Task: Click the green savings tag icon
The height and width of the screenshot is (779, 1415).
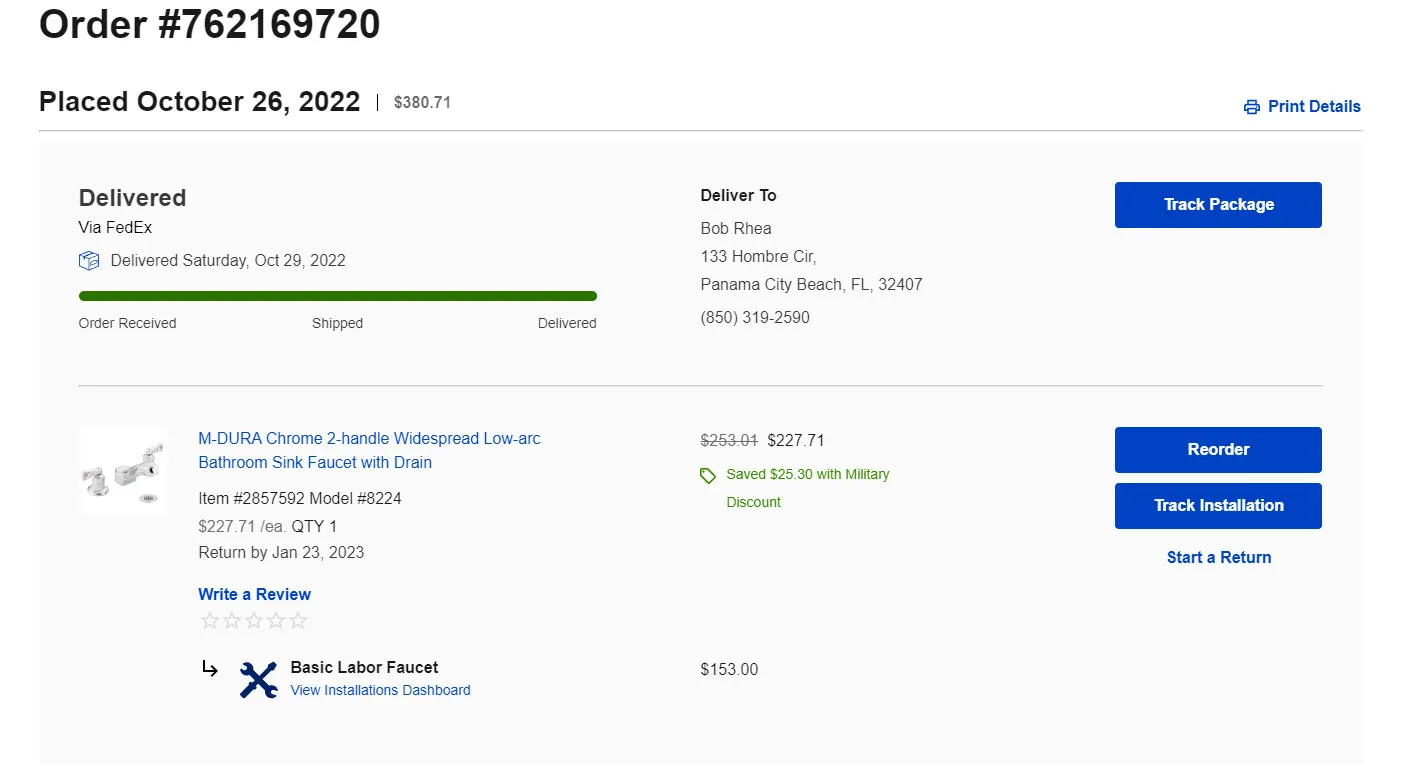Action: click(708, 476)
